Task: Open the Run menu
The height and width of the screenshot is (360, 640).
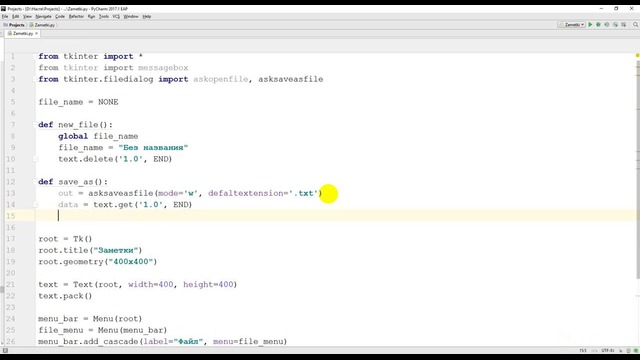Action: pos(91,16)
